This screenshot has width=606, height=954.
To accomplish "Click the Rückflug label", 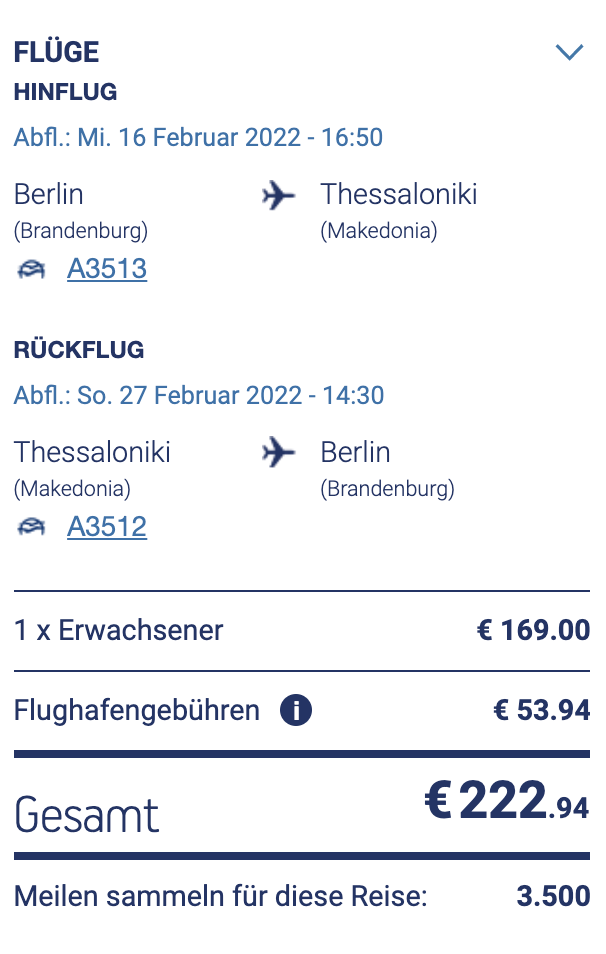I will 79,351.
